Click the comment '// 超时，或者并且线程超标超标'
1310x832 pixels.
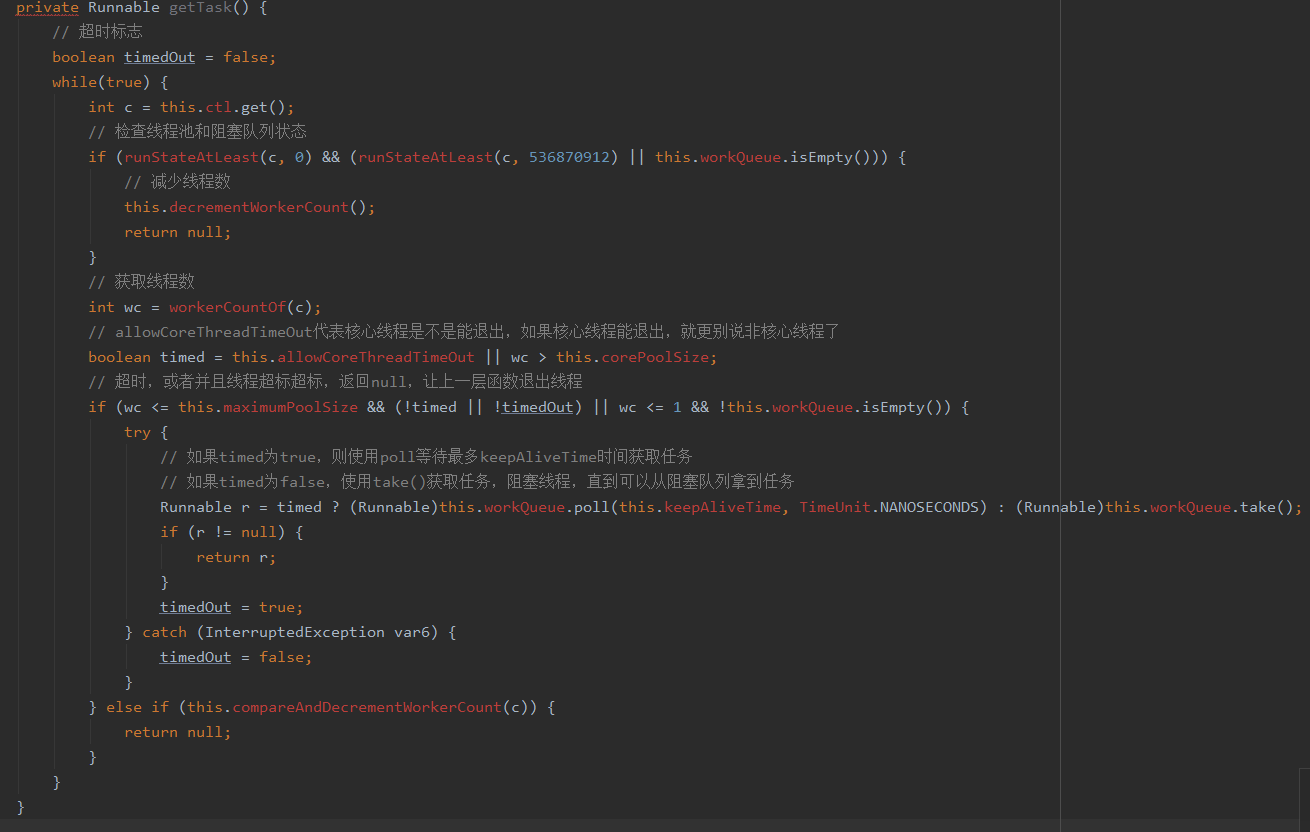click(335, 382)
